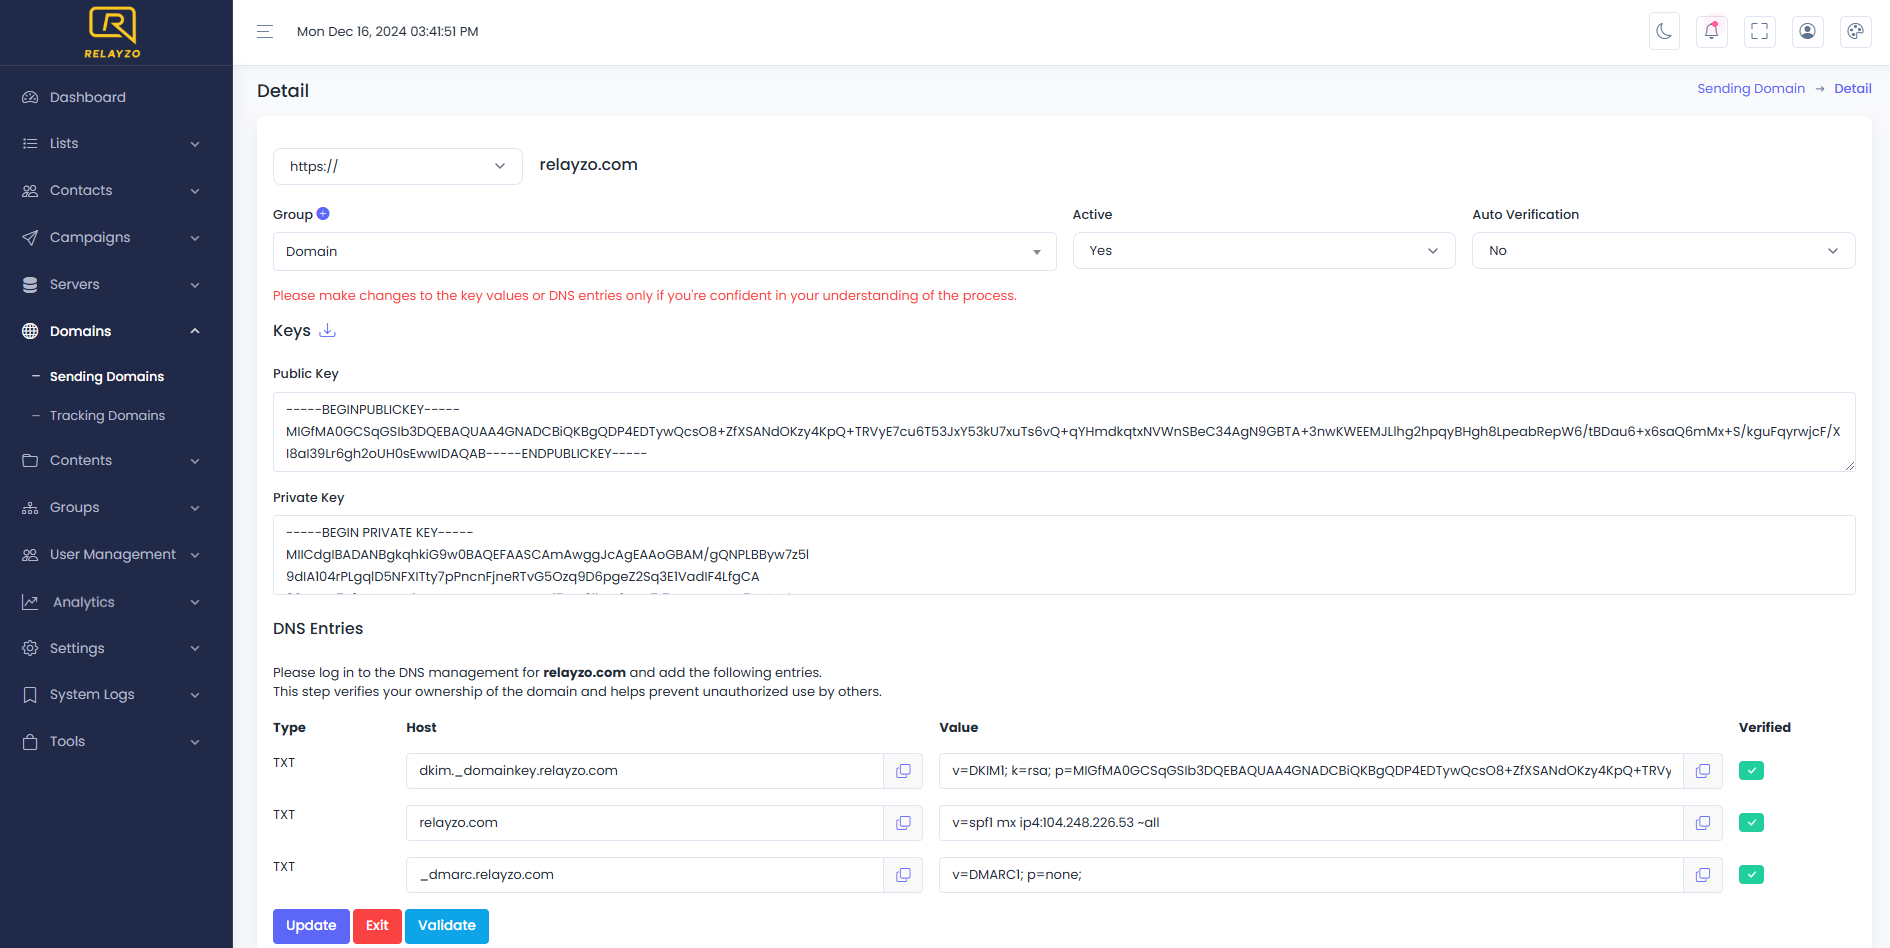
Task: Click the SPF row verified checkmark
Action: [x=1751, y=823]
